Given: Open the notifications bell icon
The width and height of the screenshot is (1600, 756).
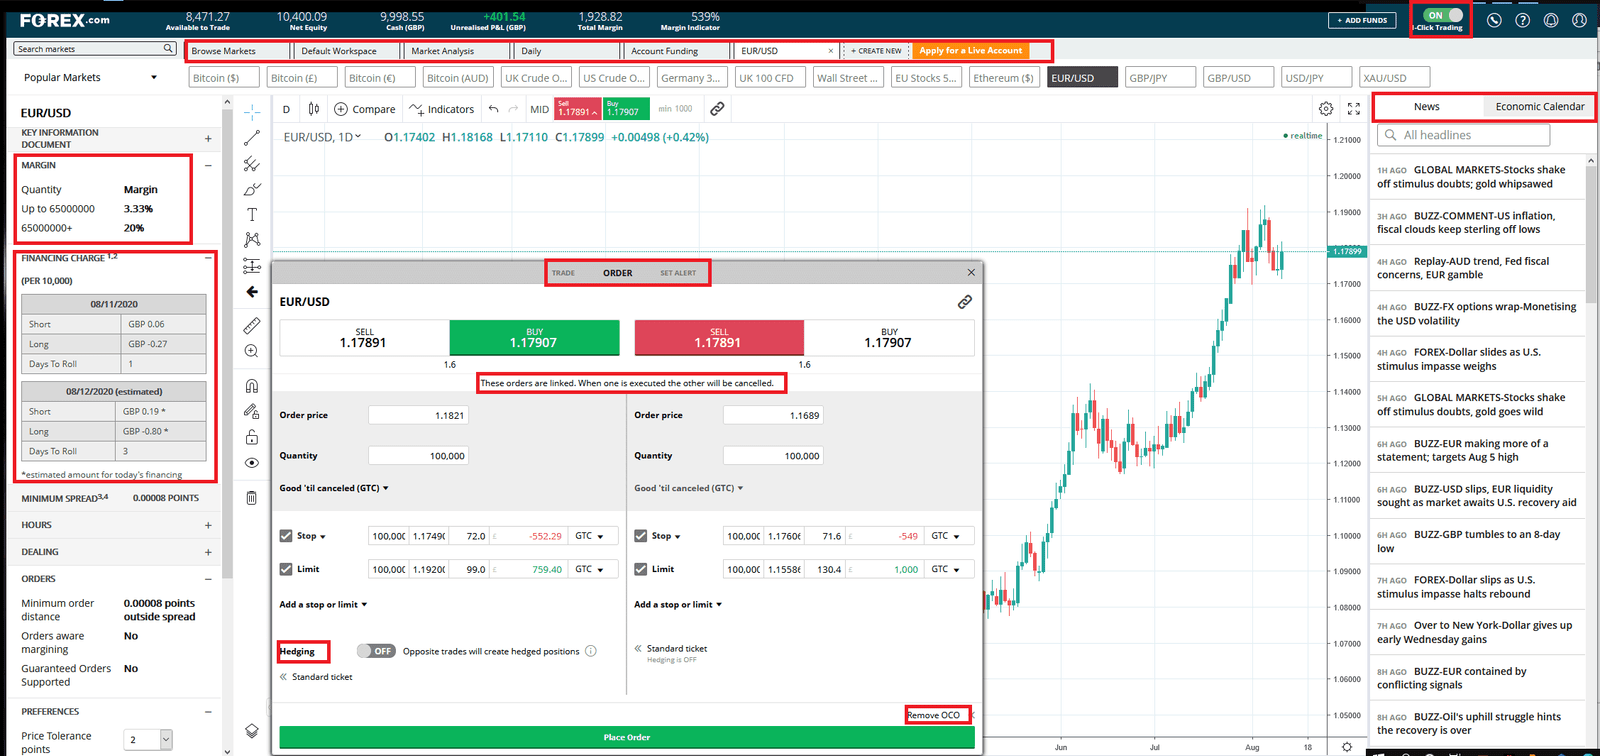Looking at the screenshot, I should point(1551,20).
